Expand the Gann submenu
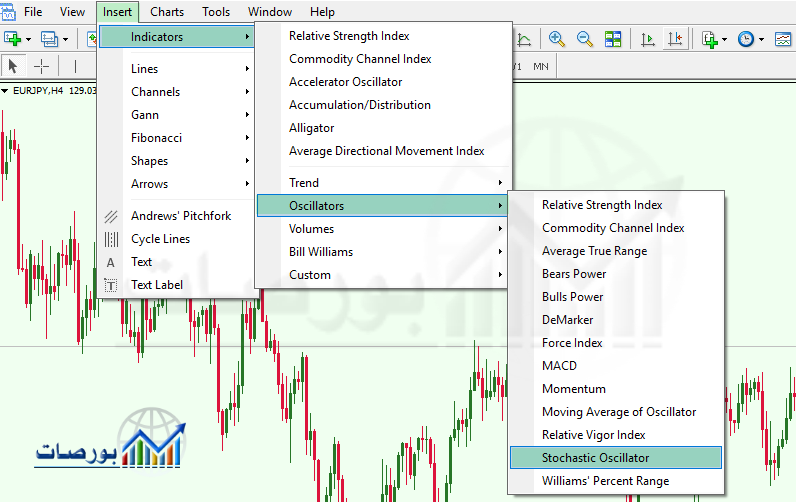796x502 pixels. (177, 115)
